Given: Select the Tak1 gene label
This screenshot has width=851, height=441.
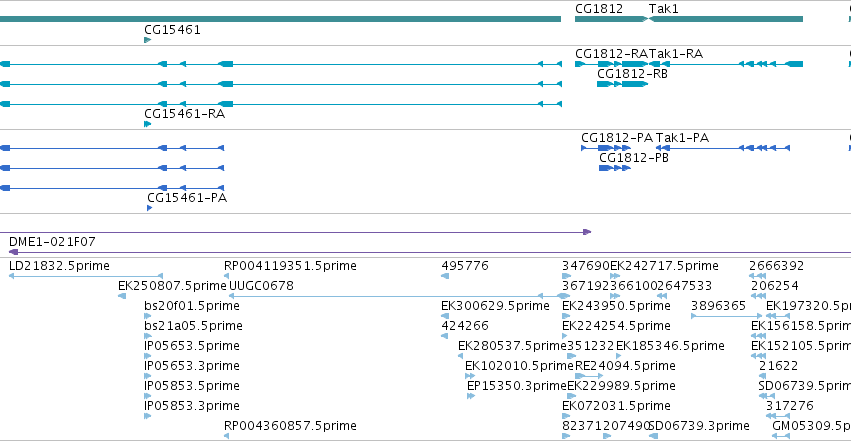Looking at the screenshot, I should pyautogui.click(x=663, y=9).
